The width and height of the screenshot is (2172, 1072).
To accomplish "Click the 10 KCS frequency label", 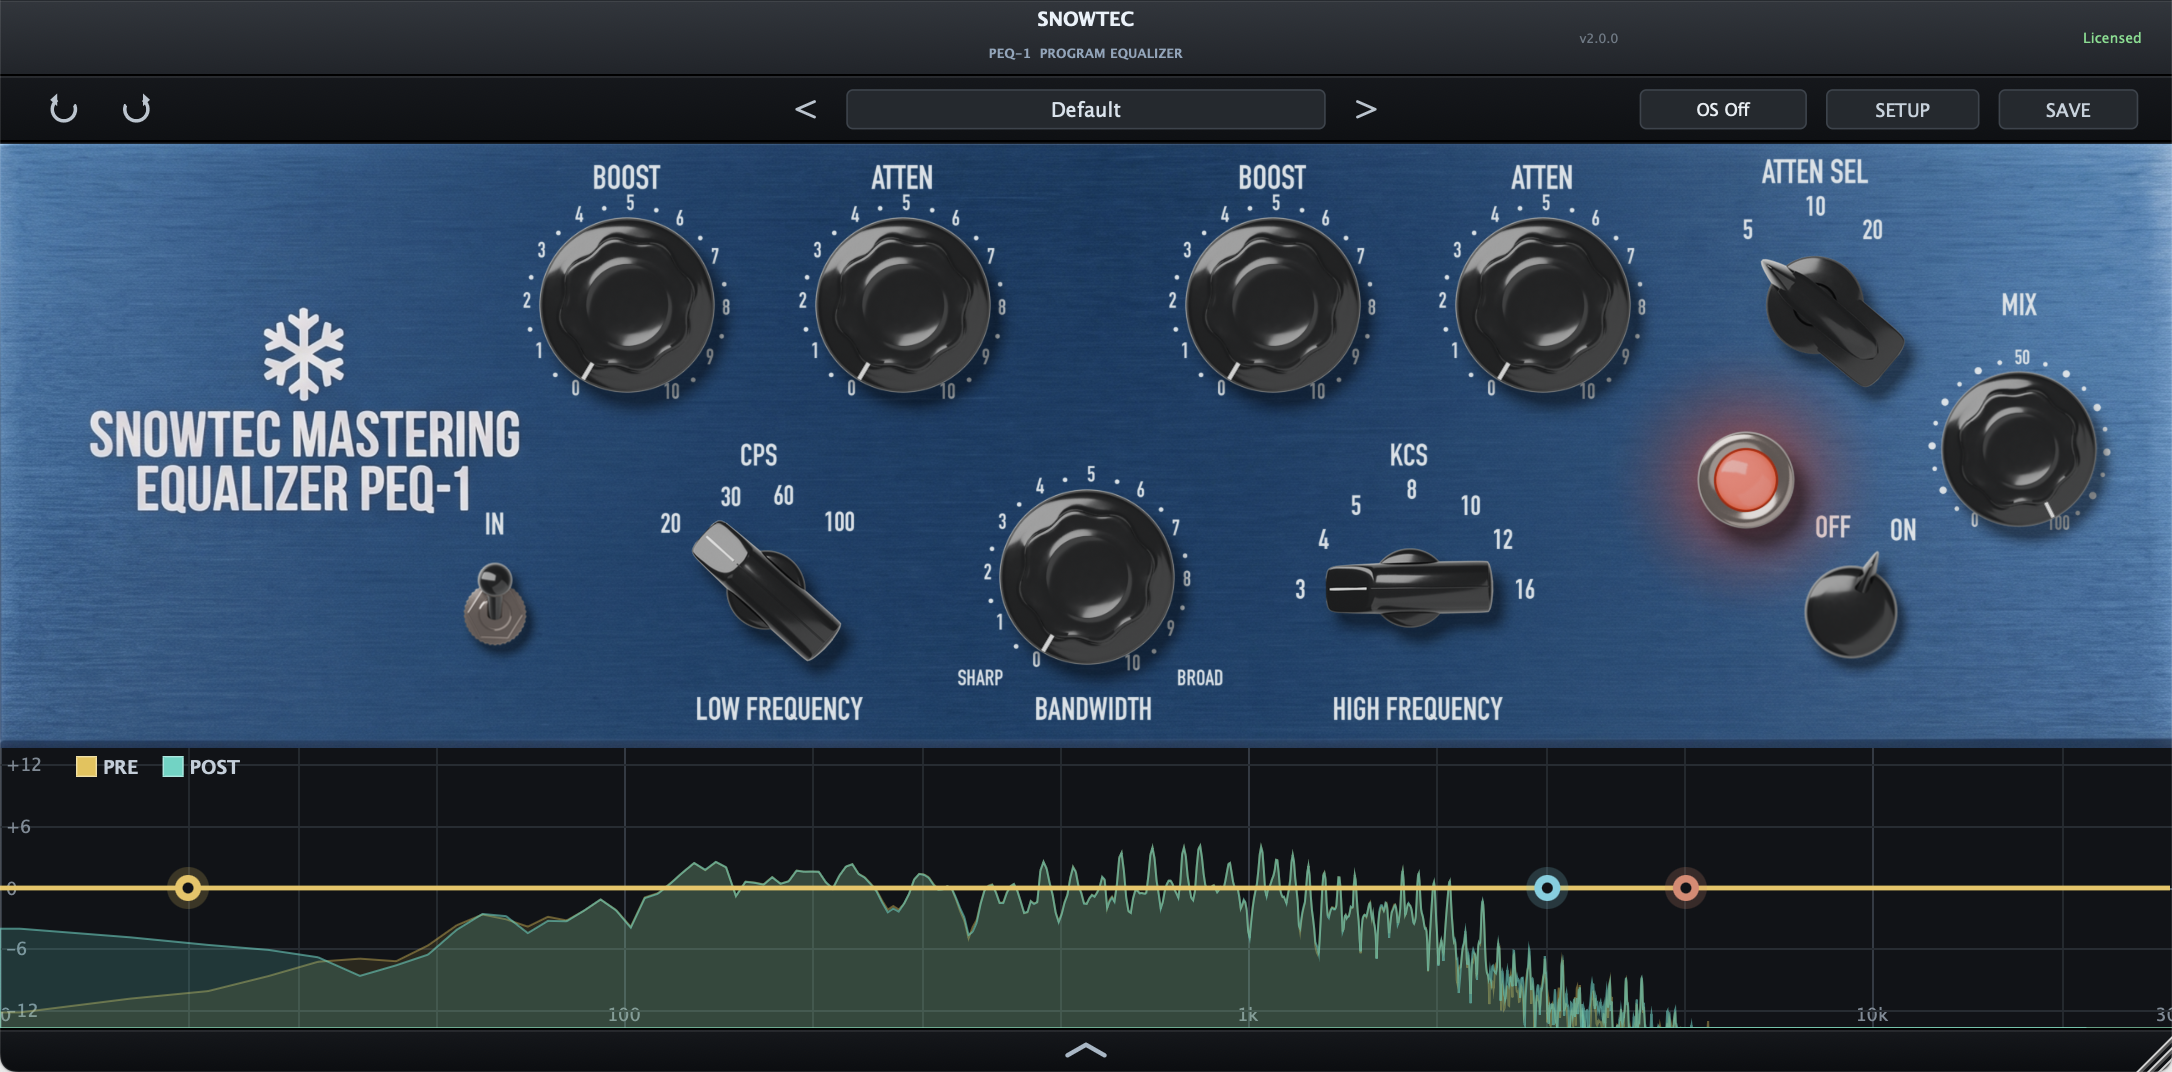I will coord(1470,505).
